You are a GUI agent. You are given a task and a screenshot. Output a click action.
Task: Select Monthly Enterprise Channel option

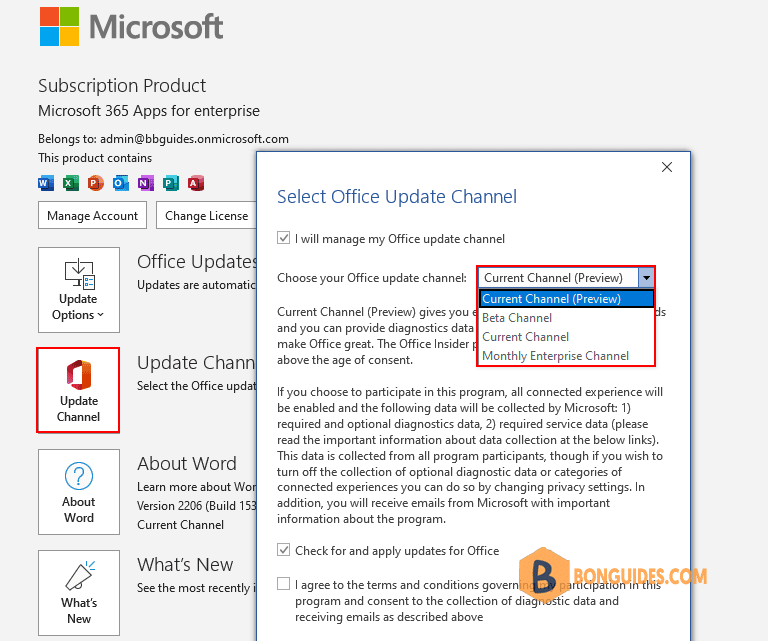click(566, 356)
